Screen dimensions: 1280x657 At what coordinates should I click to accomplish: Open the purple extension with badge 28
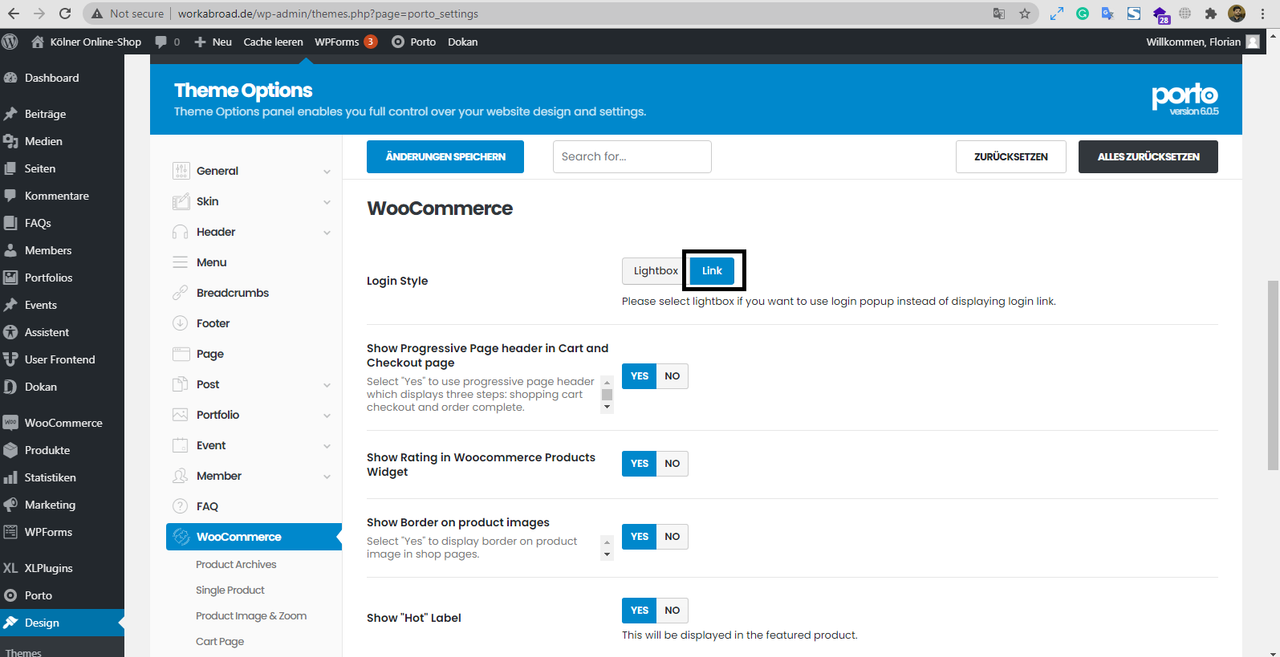1161,15
